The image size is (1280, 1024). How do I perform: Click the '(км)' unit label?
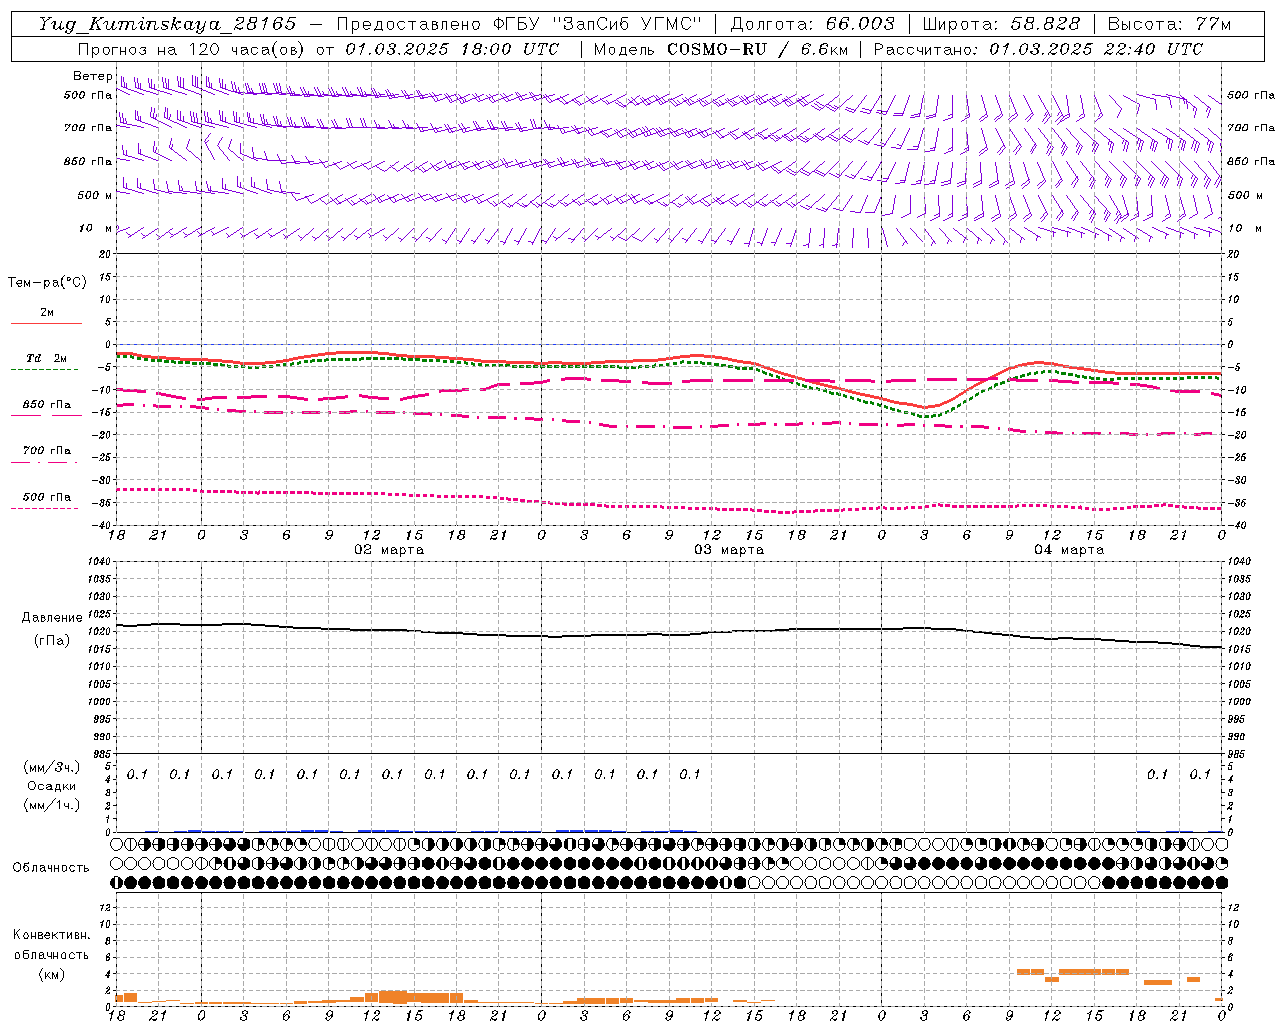coord(51,974)
